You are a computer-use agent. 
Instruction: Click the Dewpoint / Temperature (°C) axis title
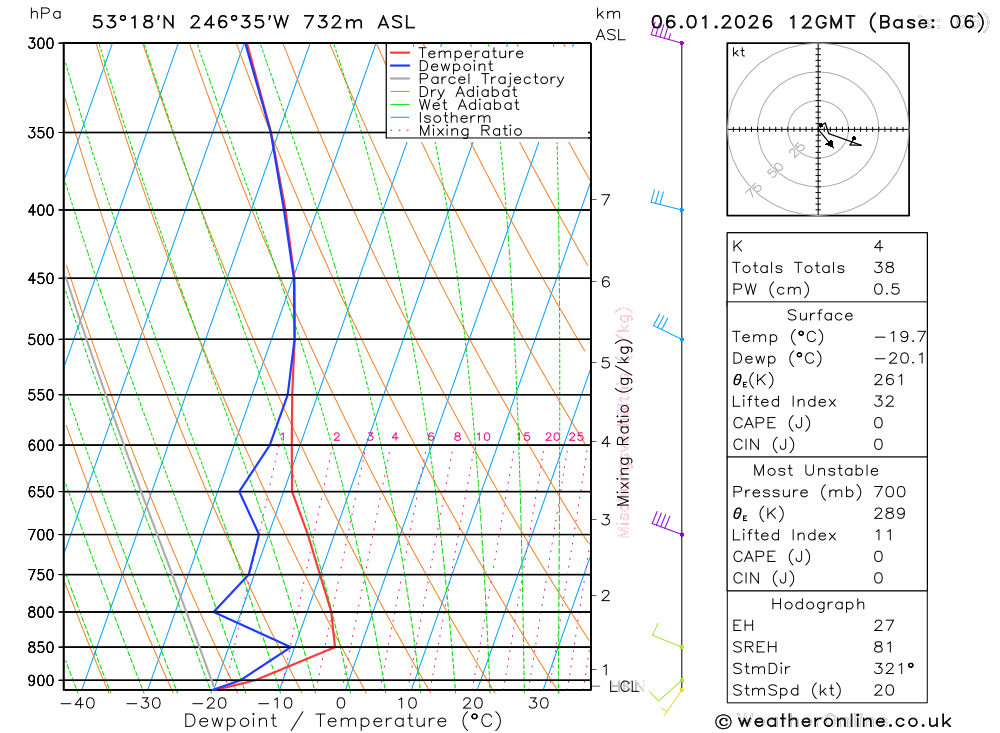tap(343, 721)
